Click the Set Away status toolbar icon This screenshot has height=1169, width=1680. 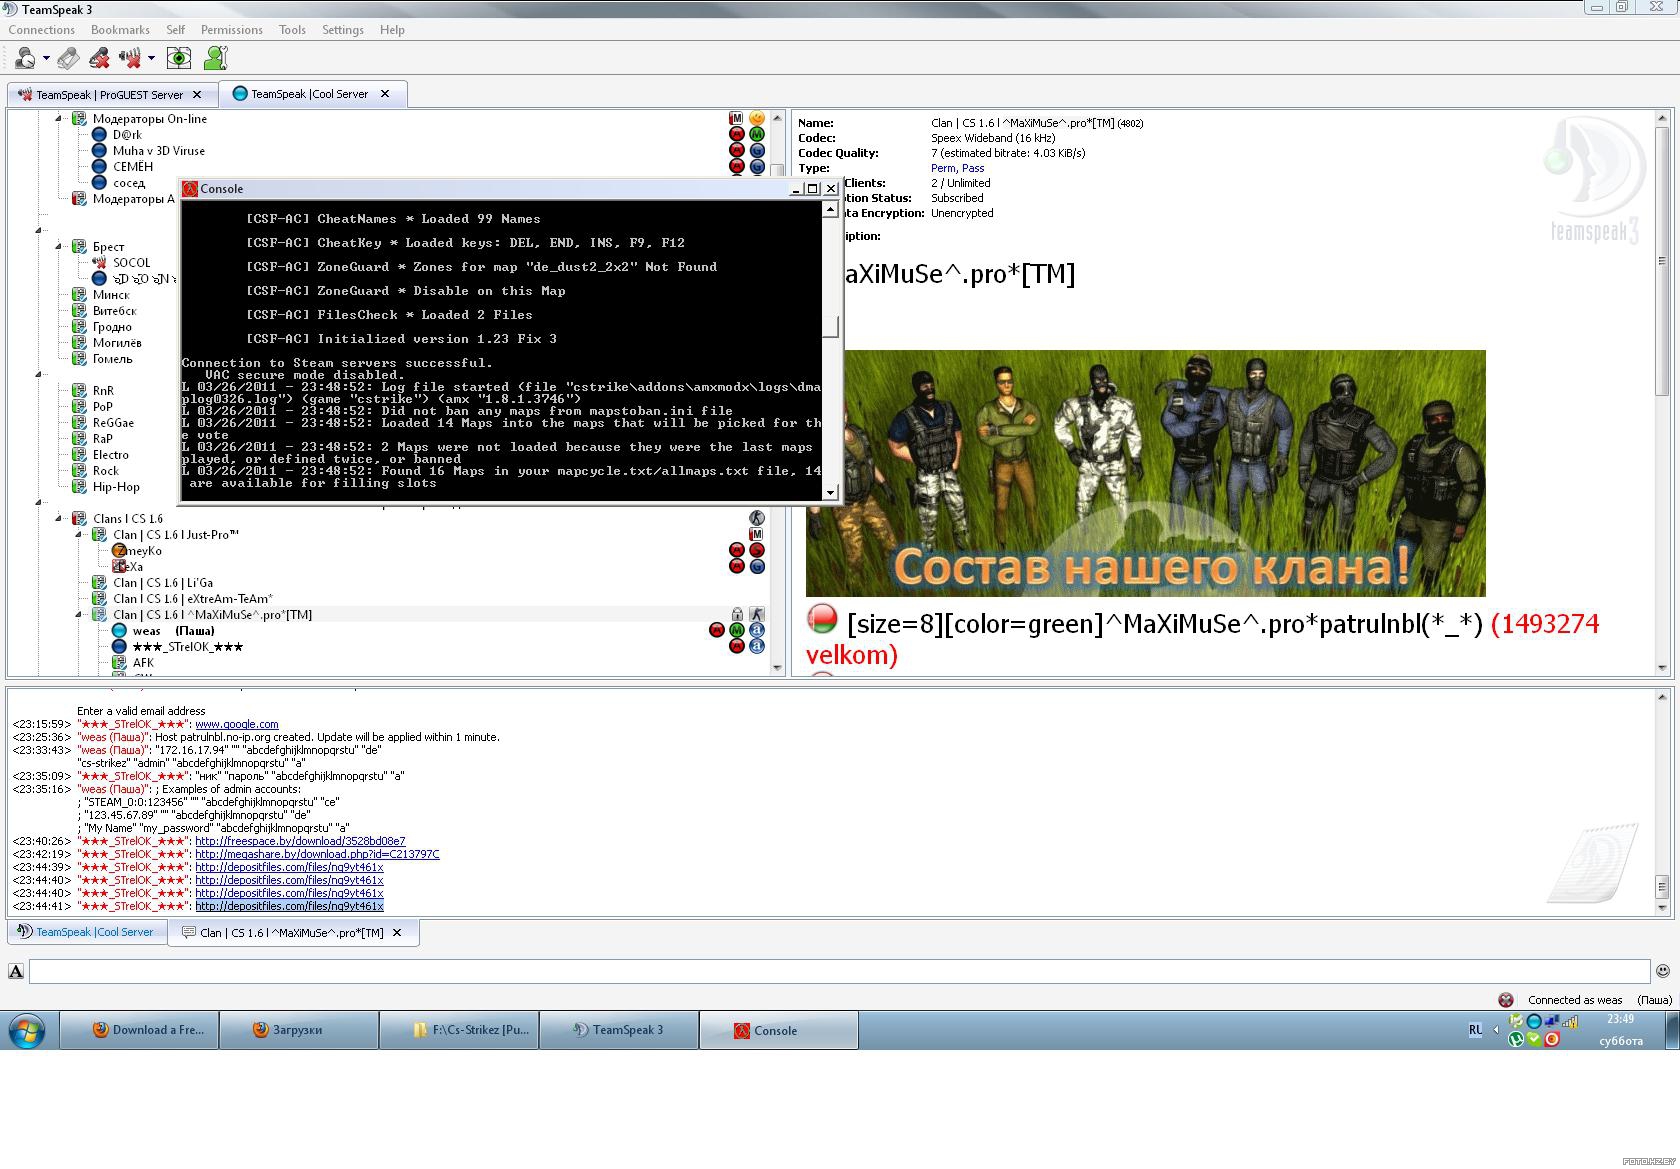point(25,59)
